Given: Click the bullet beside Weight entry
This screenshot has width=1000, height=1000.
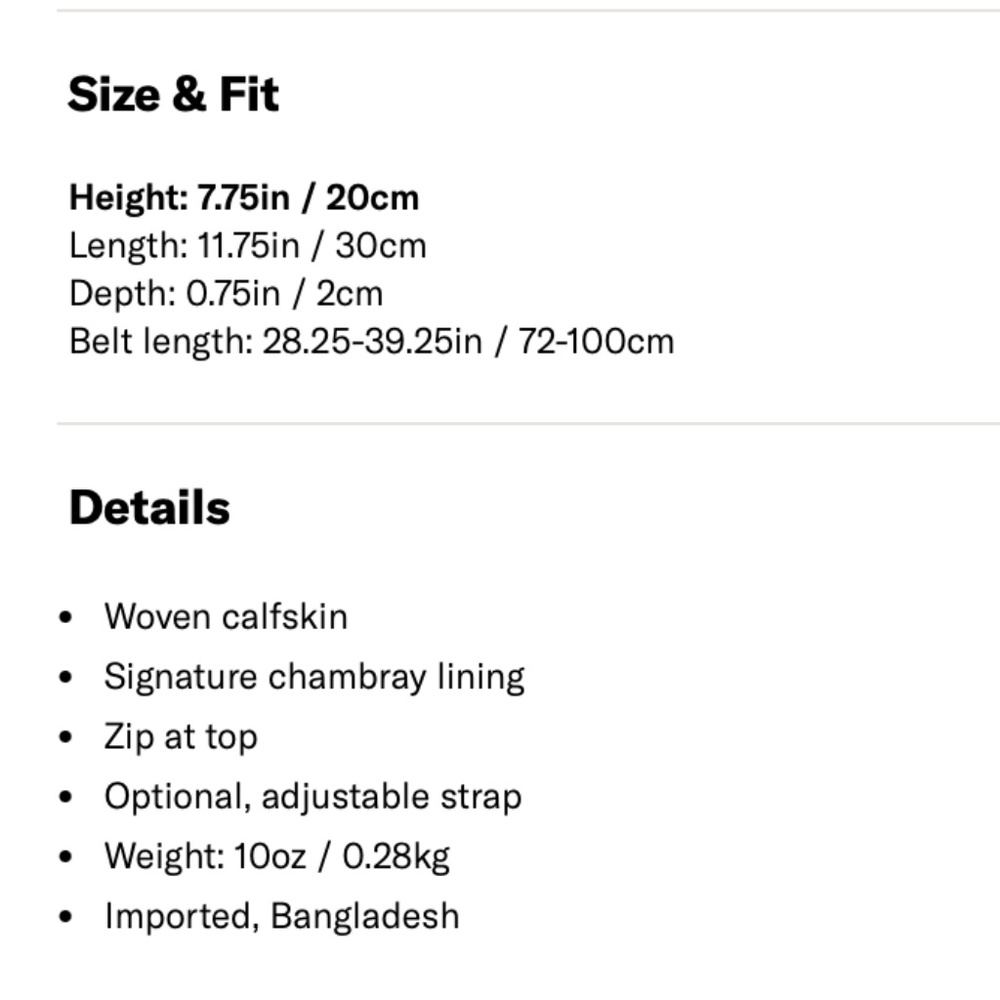Looking at the screenshot, I should (x=65, y=857).
